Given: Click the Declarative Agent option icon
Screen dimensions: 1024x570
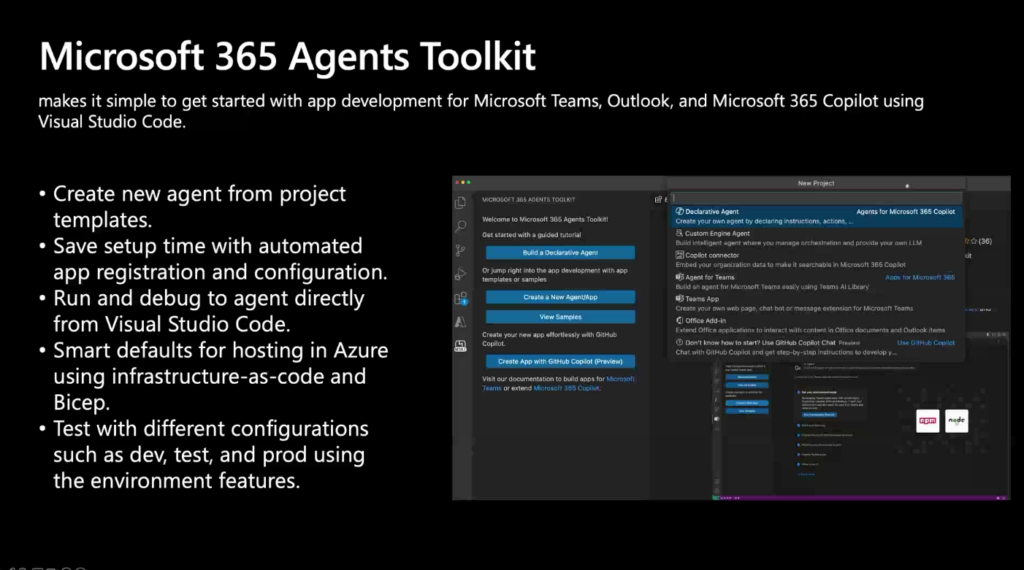Looking at the screenshot, I should click(679, 212).
